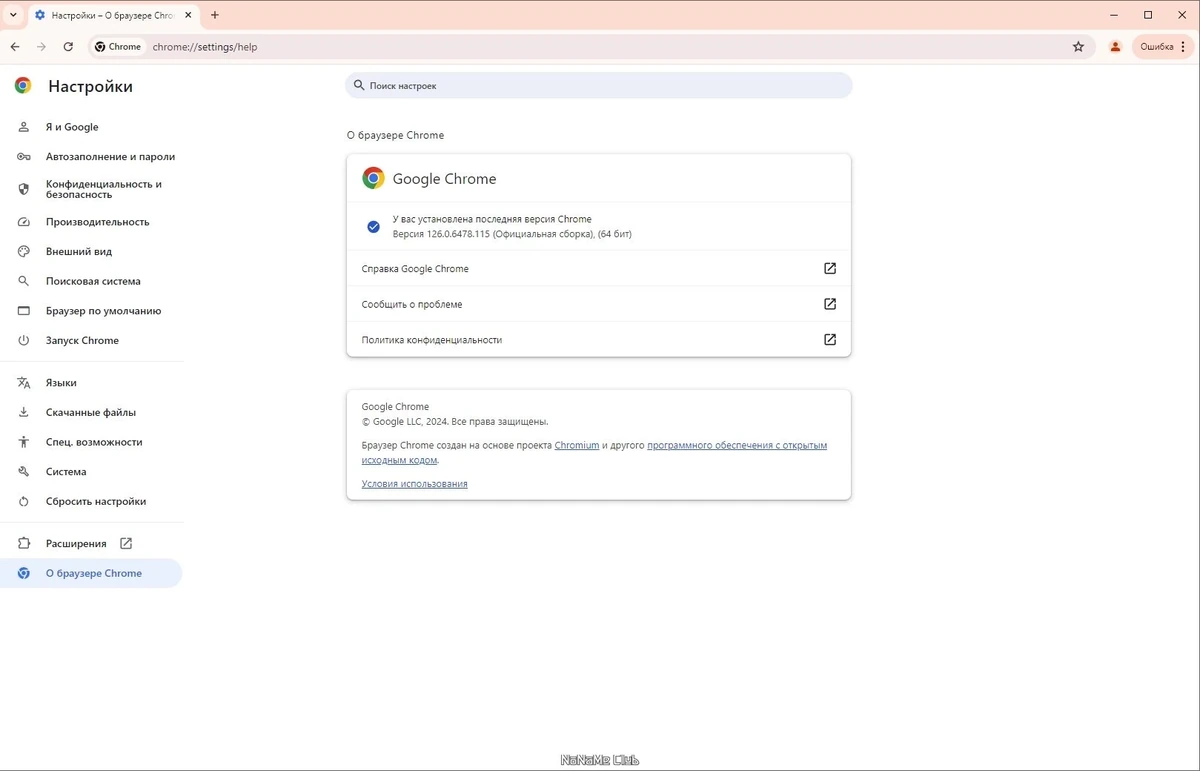Open Расширения in the sidebar
The height and width of the screenshot is (771, 1200).
tap(91, 544)
